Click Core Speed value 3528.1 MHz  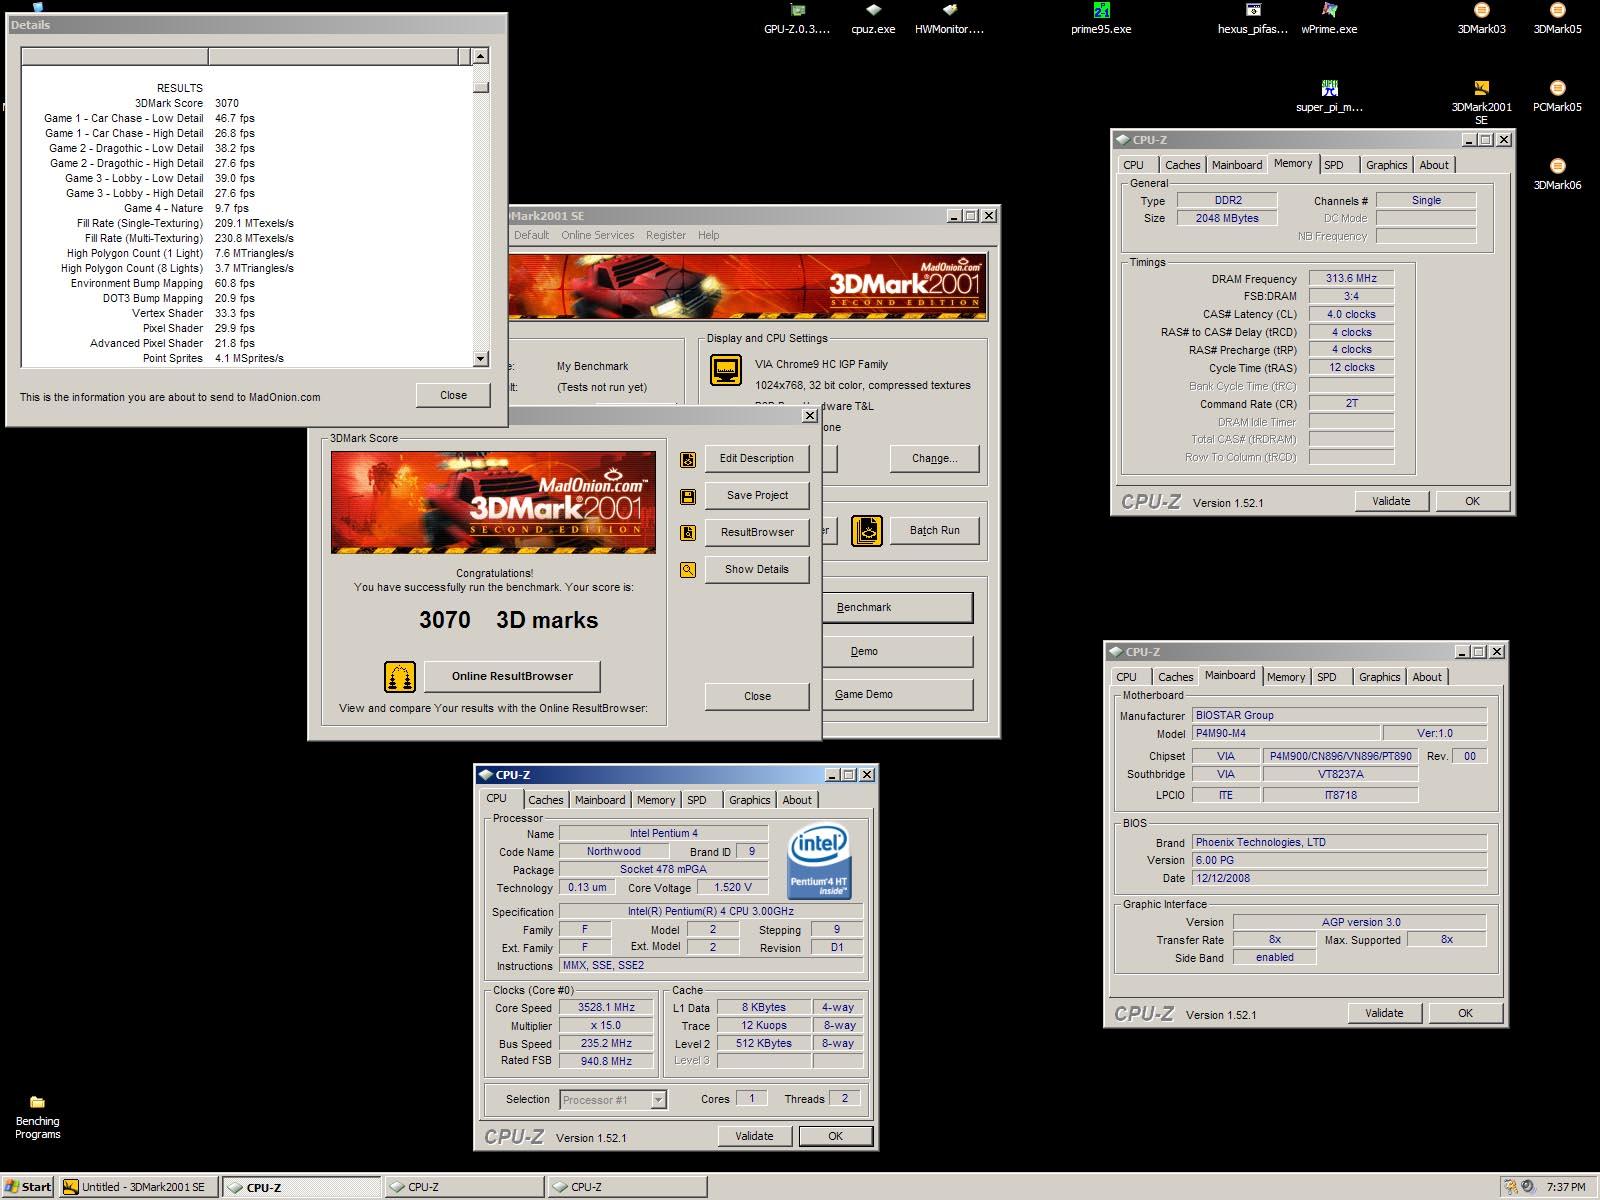pyautogui.click(x=606, y=1008)
